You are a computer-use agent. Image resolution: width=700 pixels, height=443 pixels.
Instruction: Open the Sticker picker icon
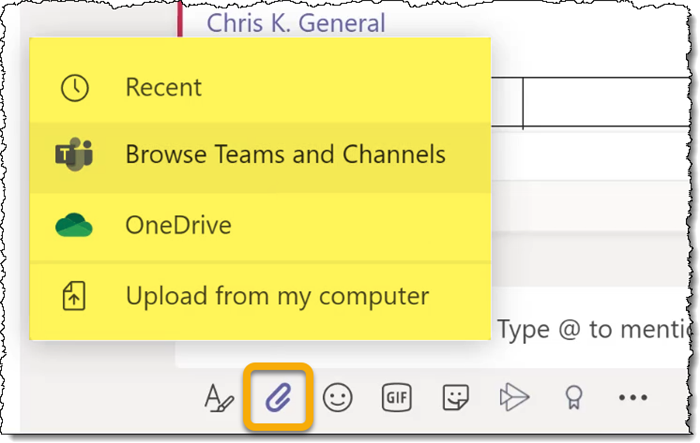click(x=456, y=398)
